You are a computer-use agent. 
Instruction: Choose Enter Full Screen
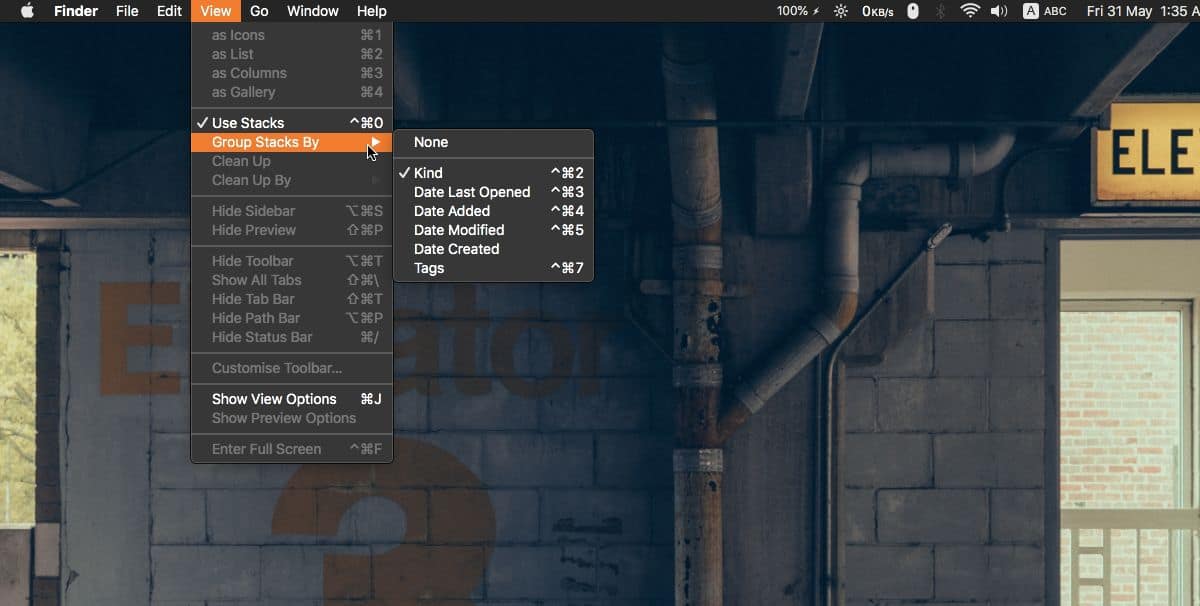pyautogui.click(x=292, y=449)
